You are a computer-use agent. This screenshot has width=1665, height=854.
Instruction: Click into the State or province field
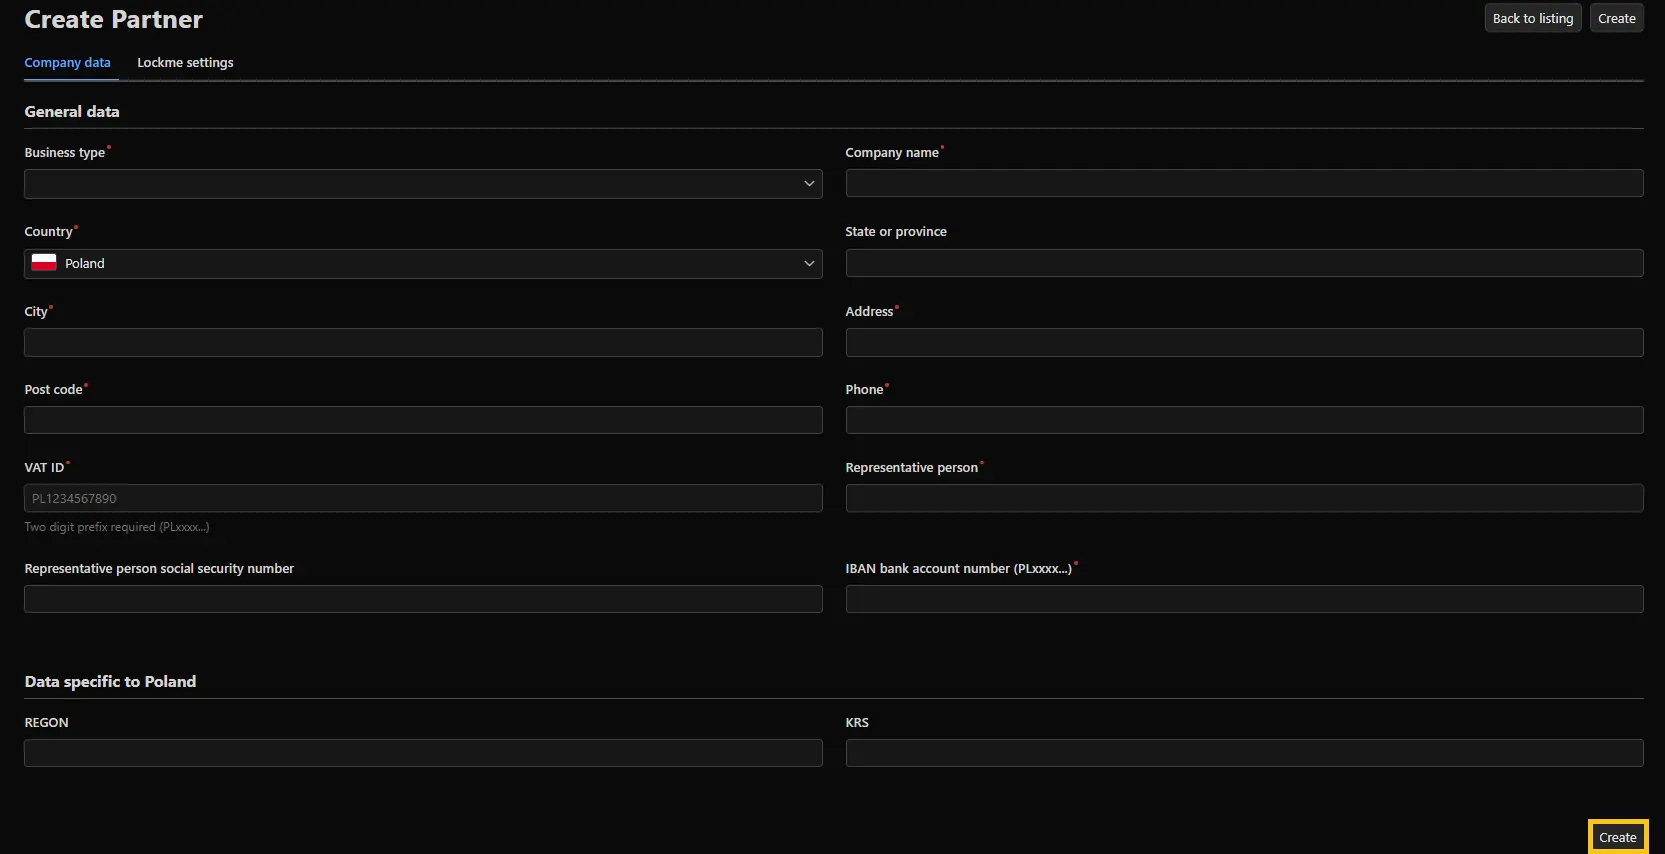1244,264
